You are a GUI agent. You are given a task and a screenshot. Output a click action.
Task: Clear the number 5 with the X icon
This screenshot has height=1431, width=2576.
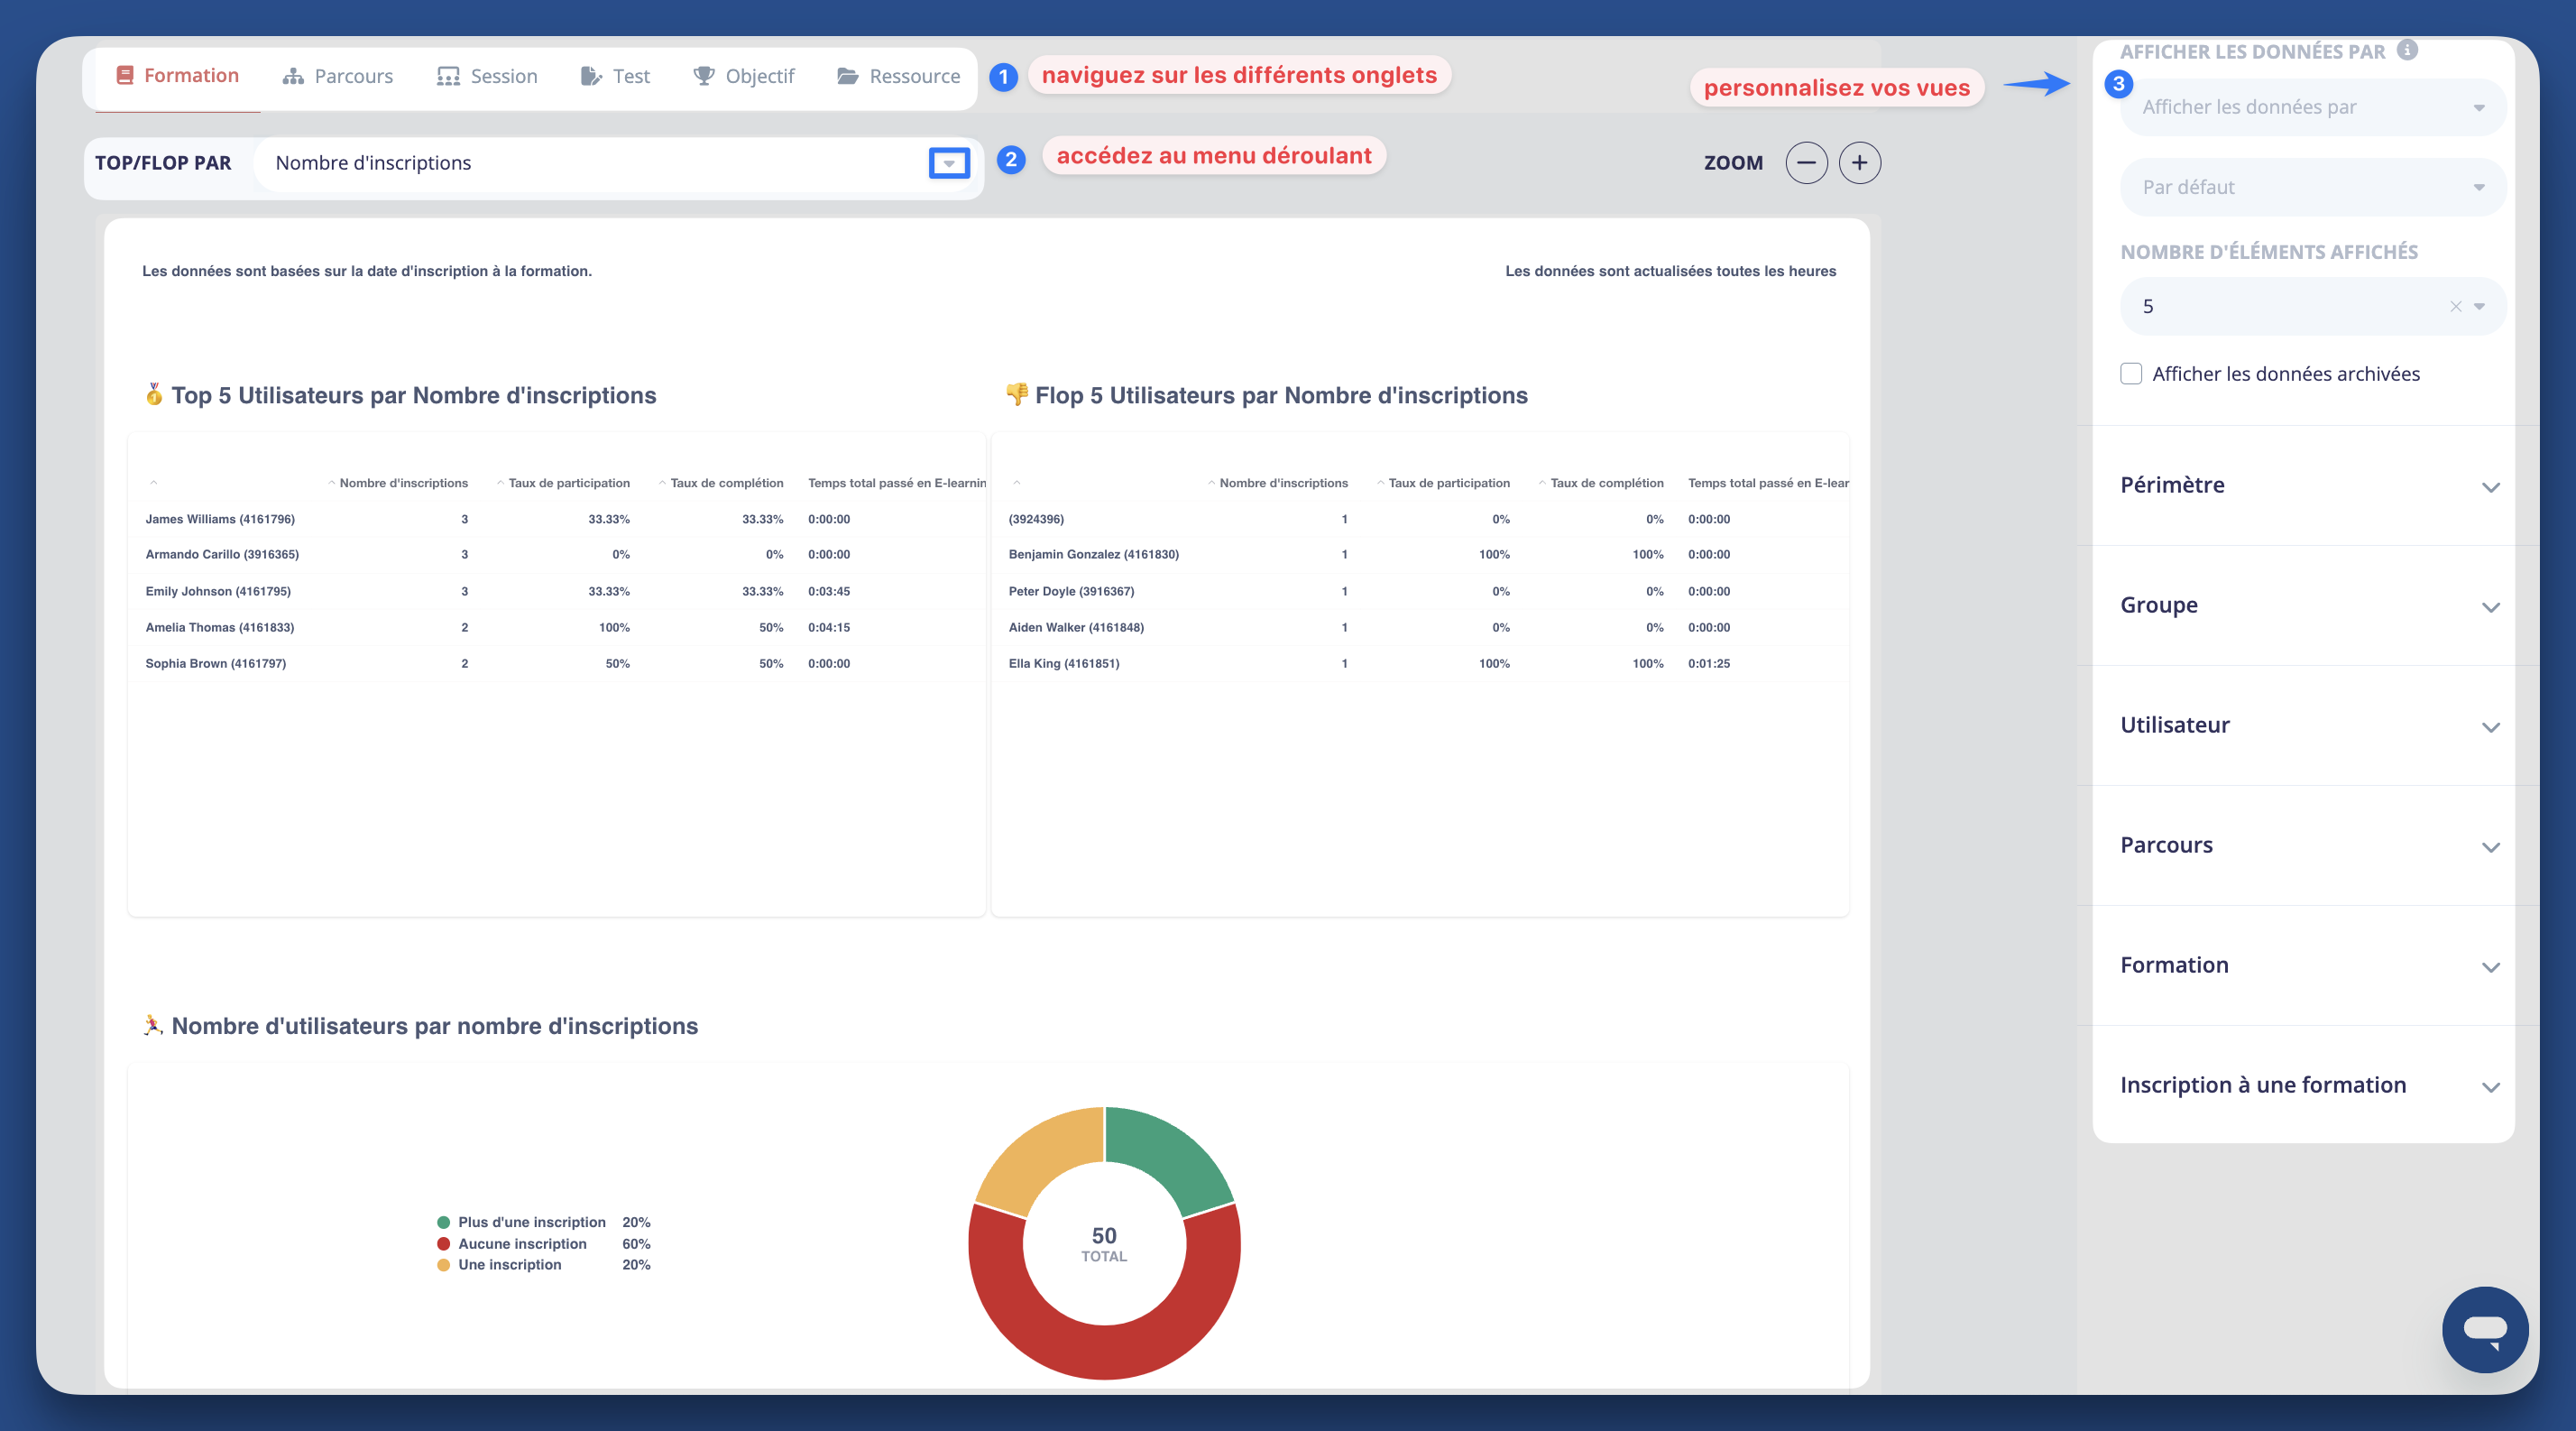[2455, 307]
